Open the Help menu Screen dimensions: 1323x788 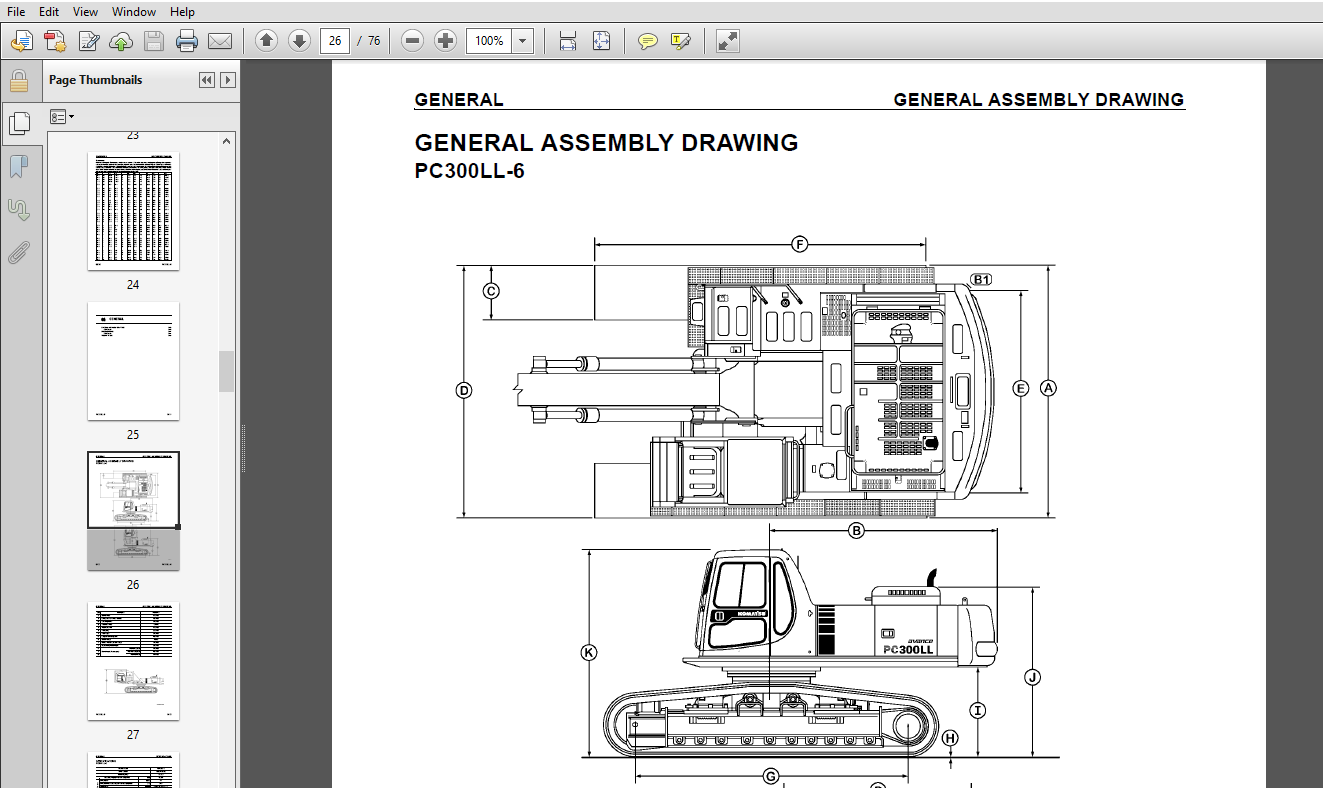pyautogui.click(x=182, y=12)
